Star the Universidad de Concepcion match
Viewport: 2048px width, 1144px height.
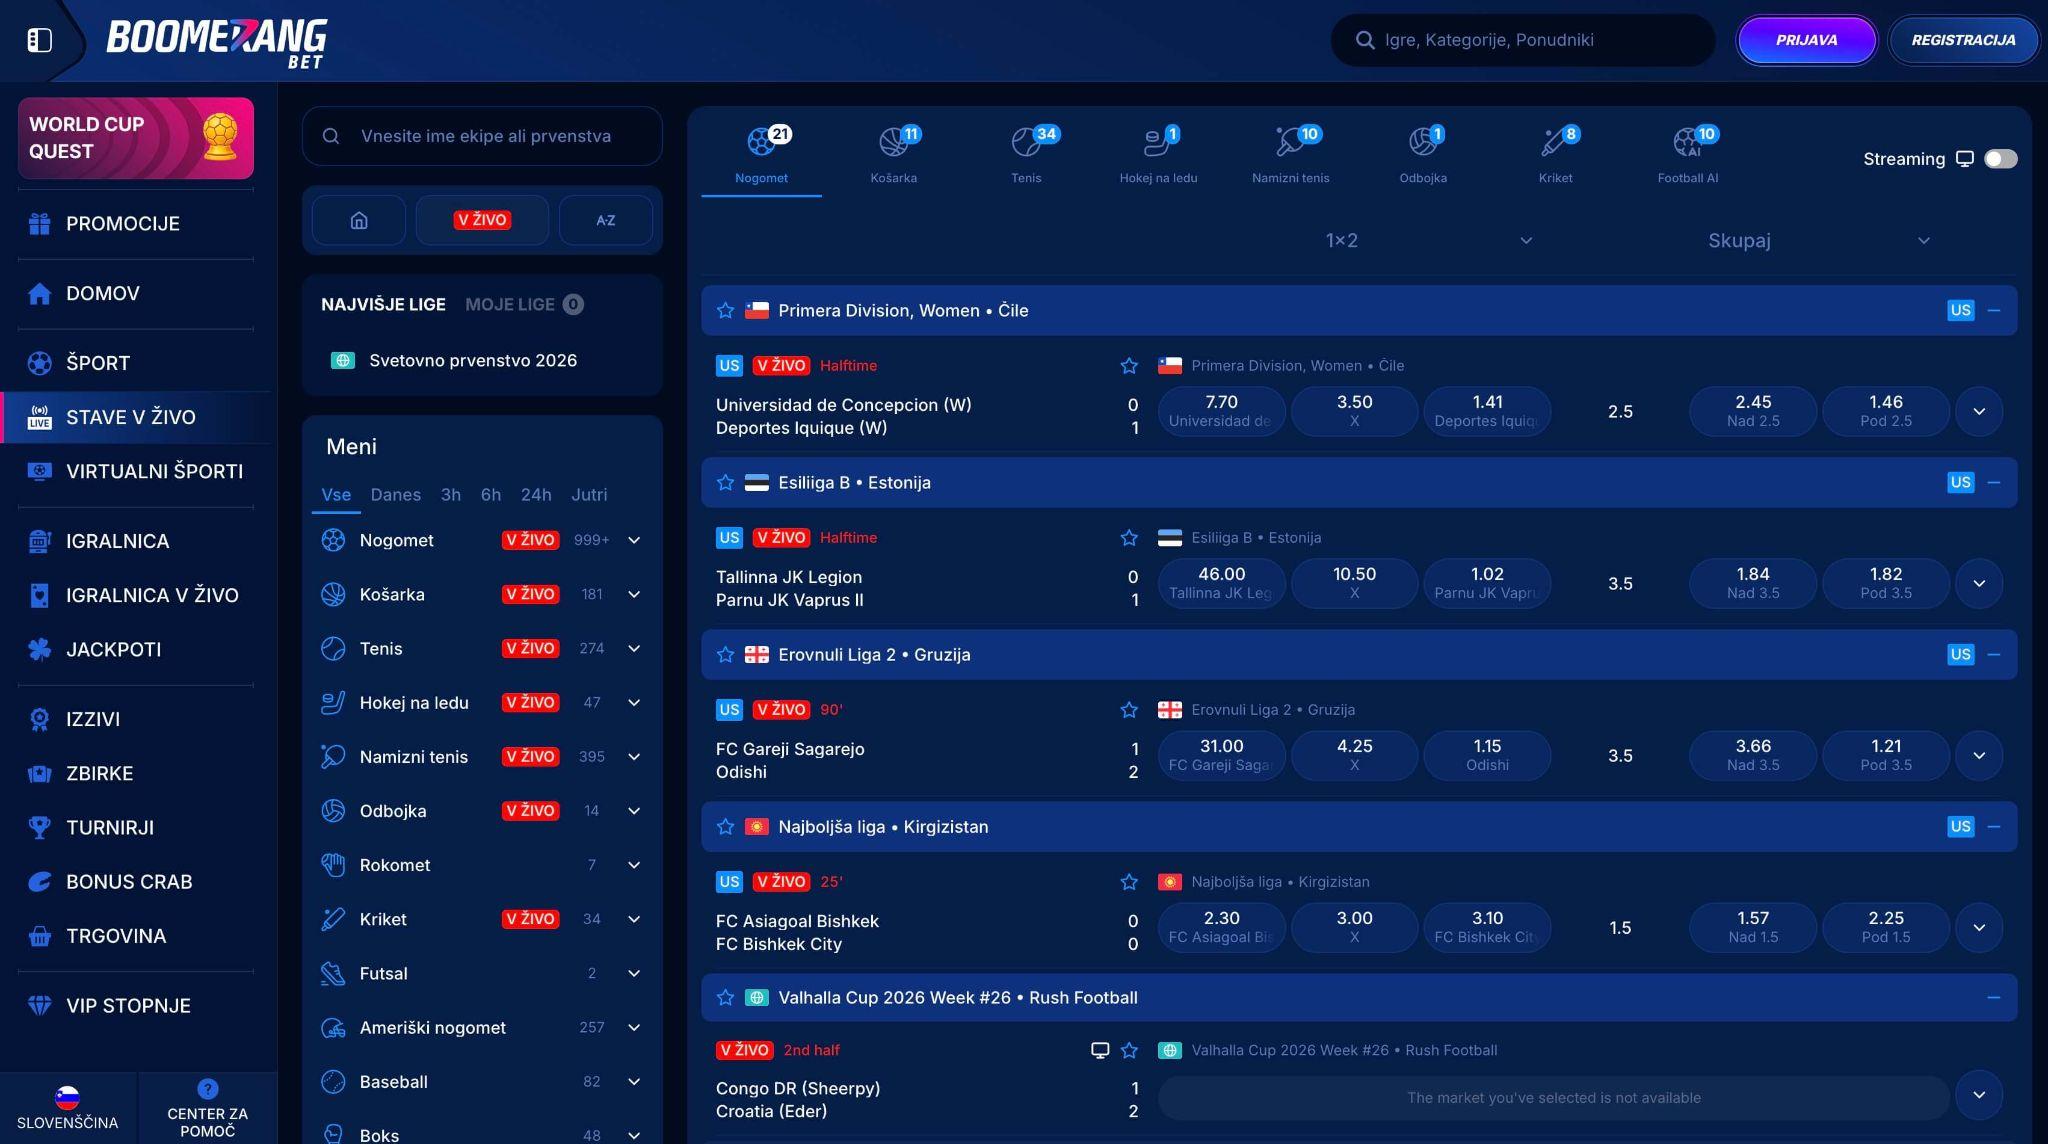pyautogui.click(x=1129, y=366)
